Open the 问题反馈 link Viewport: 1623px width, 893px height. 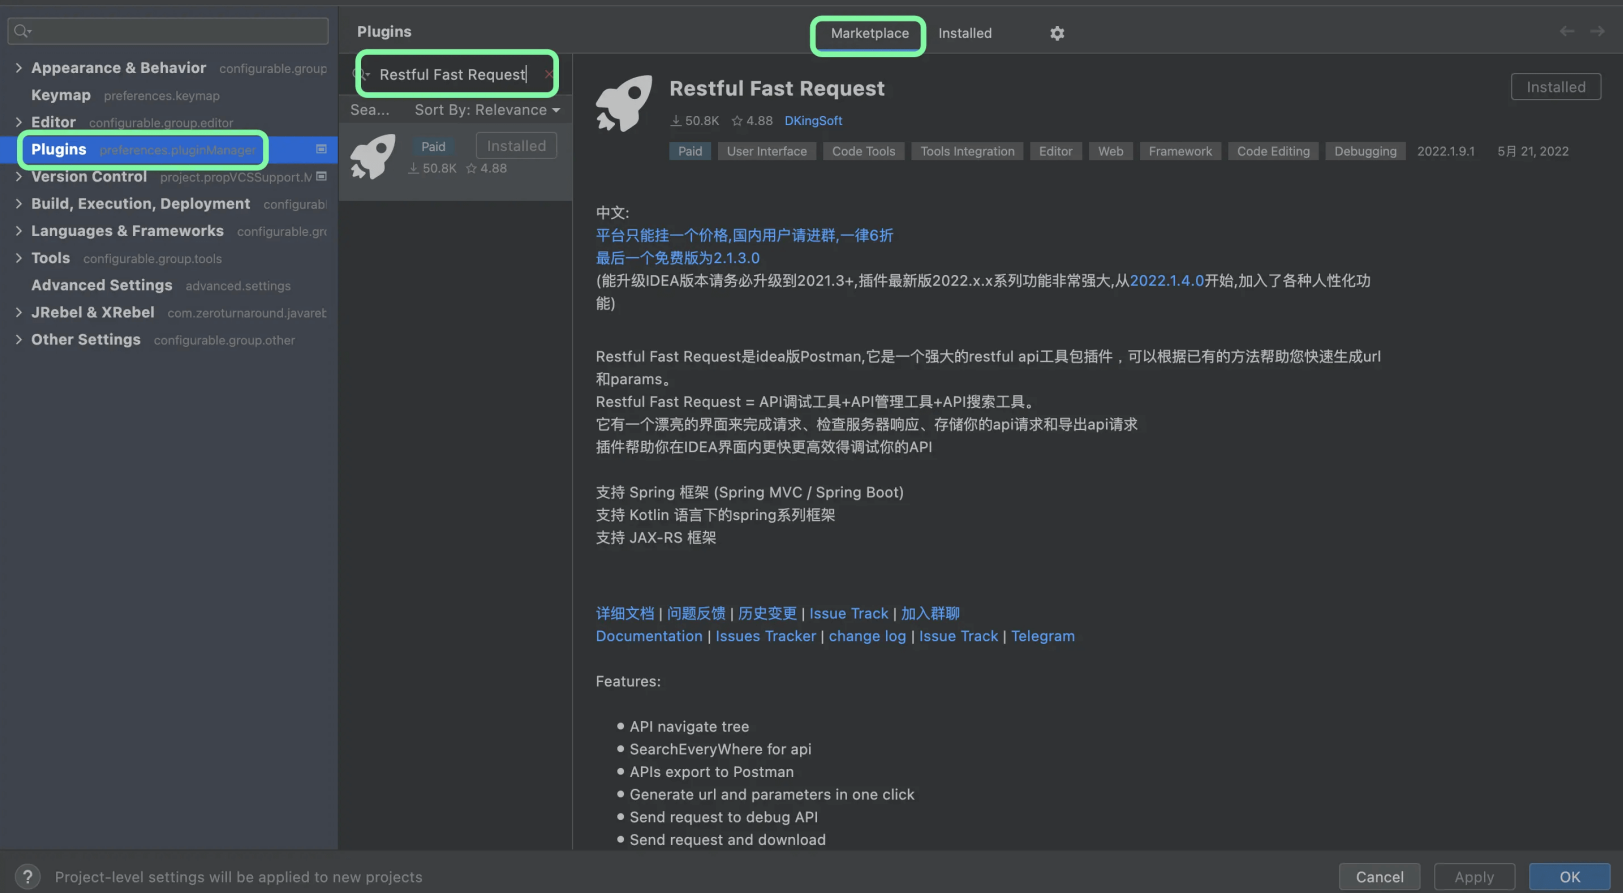pos(696,613)
